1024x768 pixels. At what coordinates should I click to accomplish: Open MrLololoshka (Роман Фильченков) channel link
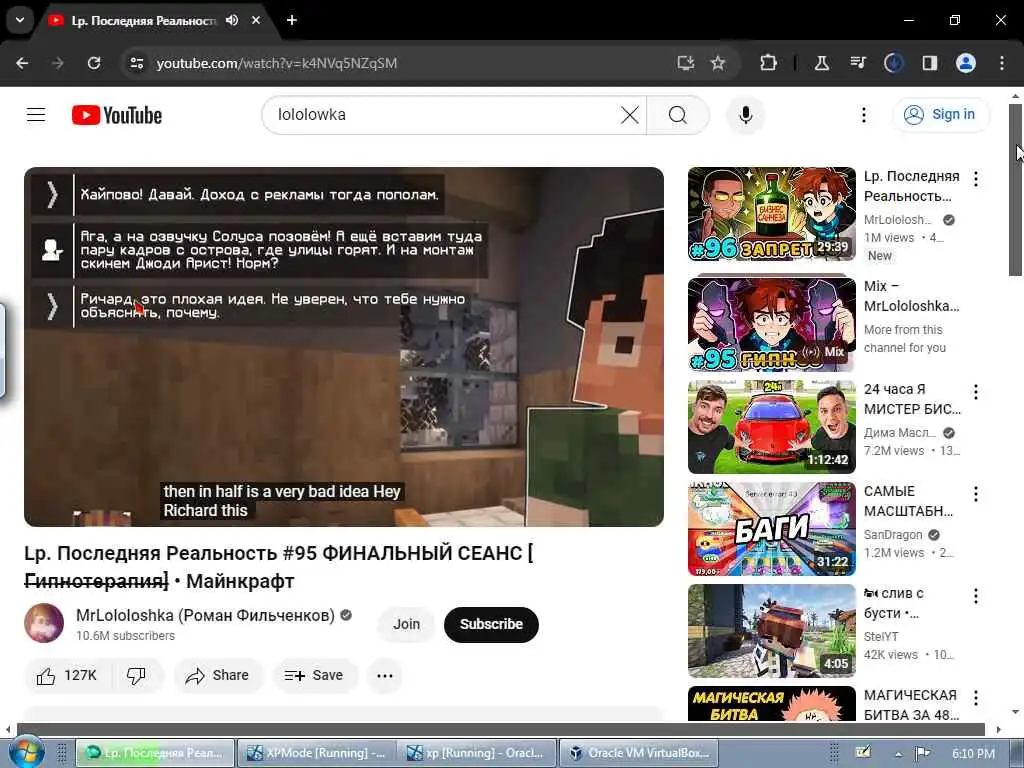click(205, 615)
